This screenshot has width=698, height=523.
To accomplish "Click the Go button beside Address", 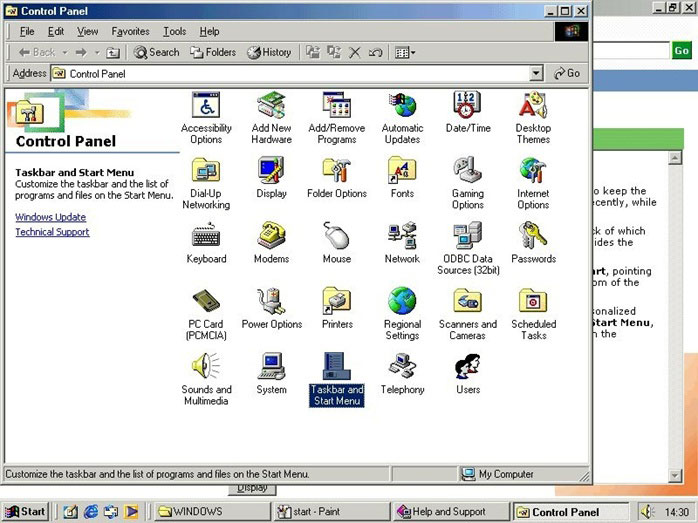I will pos(567,73).
